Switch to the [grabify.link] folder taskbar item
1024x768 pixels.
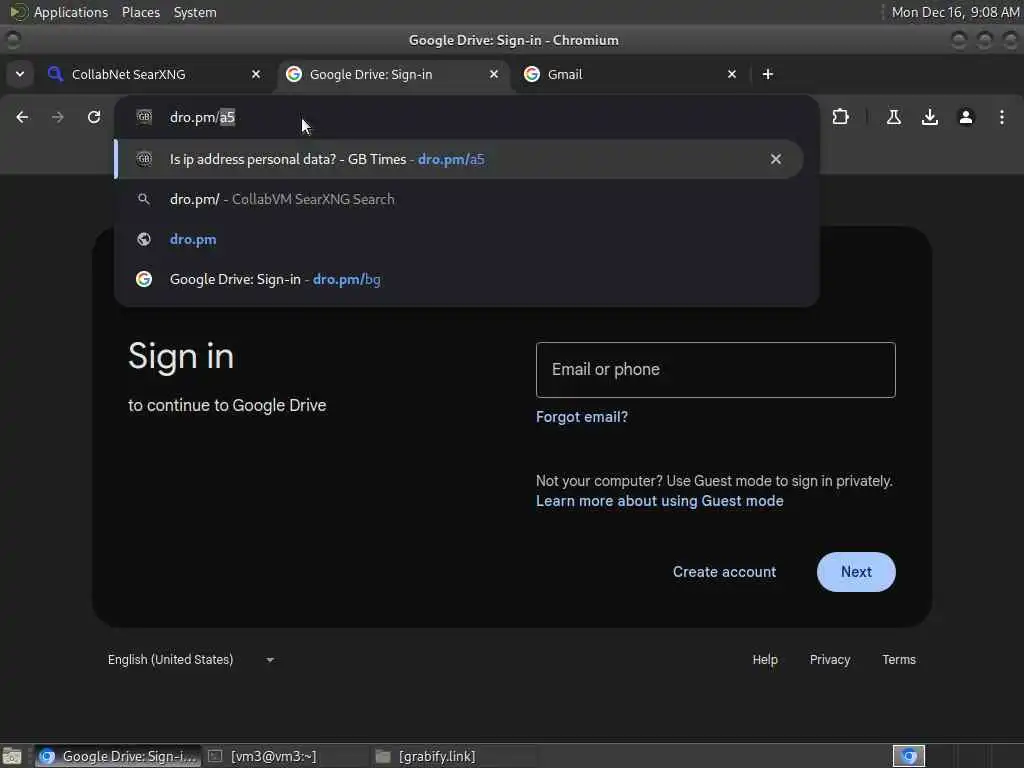[x=454, y=756]
